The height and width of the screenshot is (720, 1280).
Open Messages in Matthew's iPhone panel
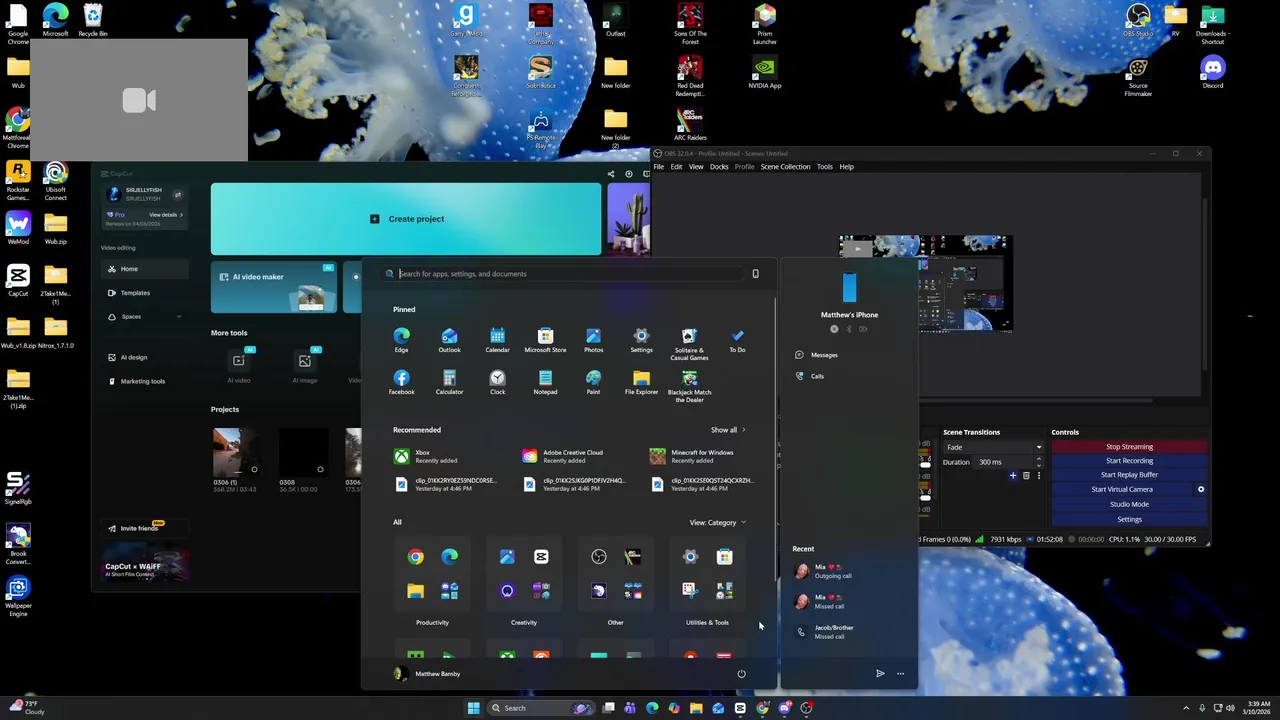[817, 355]
